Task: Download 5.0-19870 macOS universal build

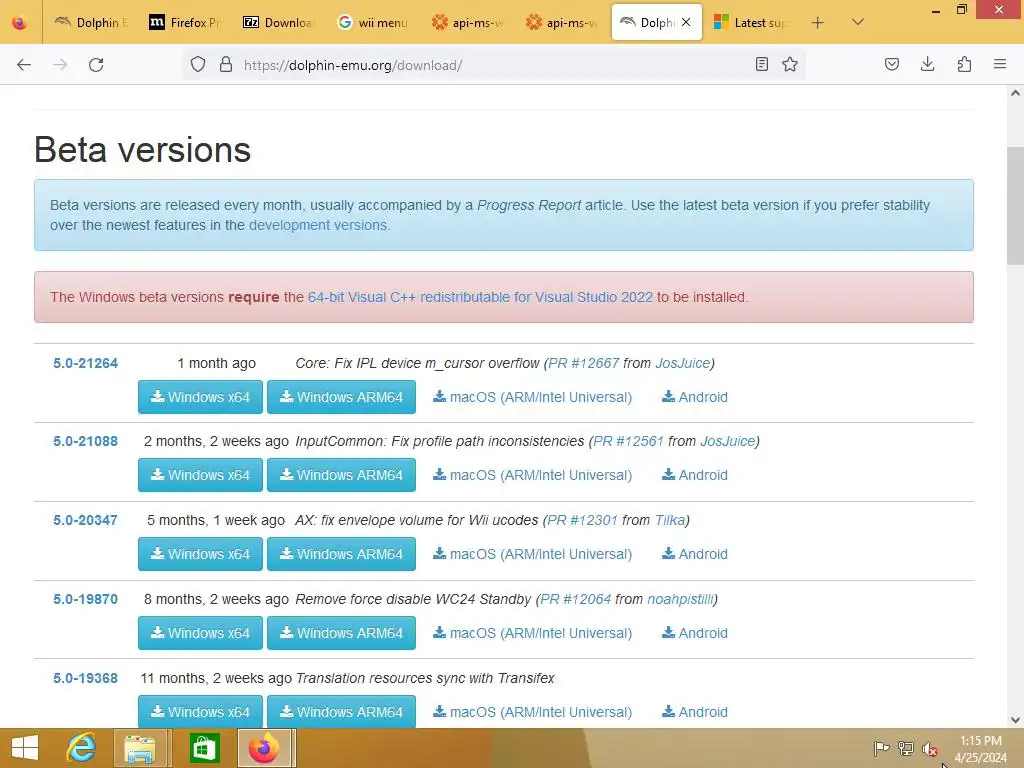Action: coord(532,633)
